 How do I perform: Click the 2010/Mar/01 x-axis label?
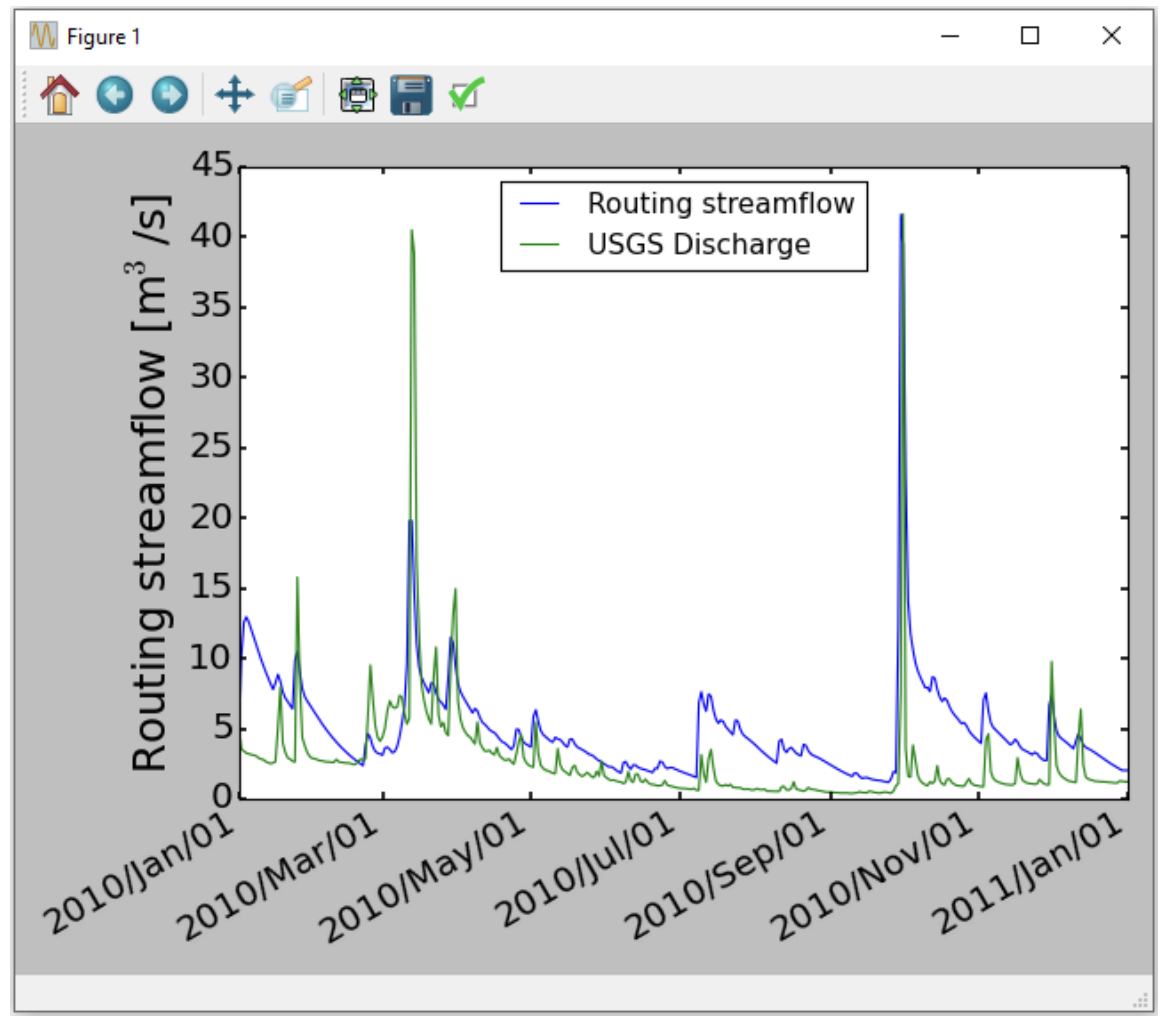(279, 877)
